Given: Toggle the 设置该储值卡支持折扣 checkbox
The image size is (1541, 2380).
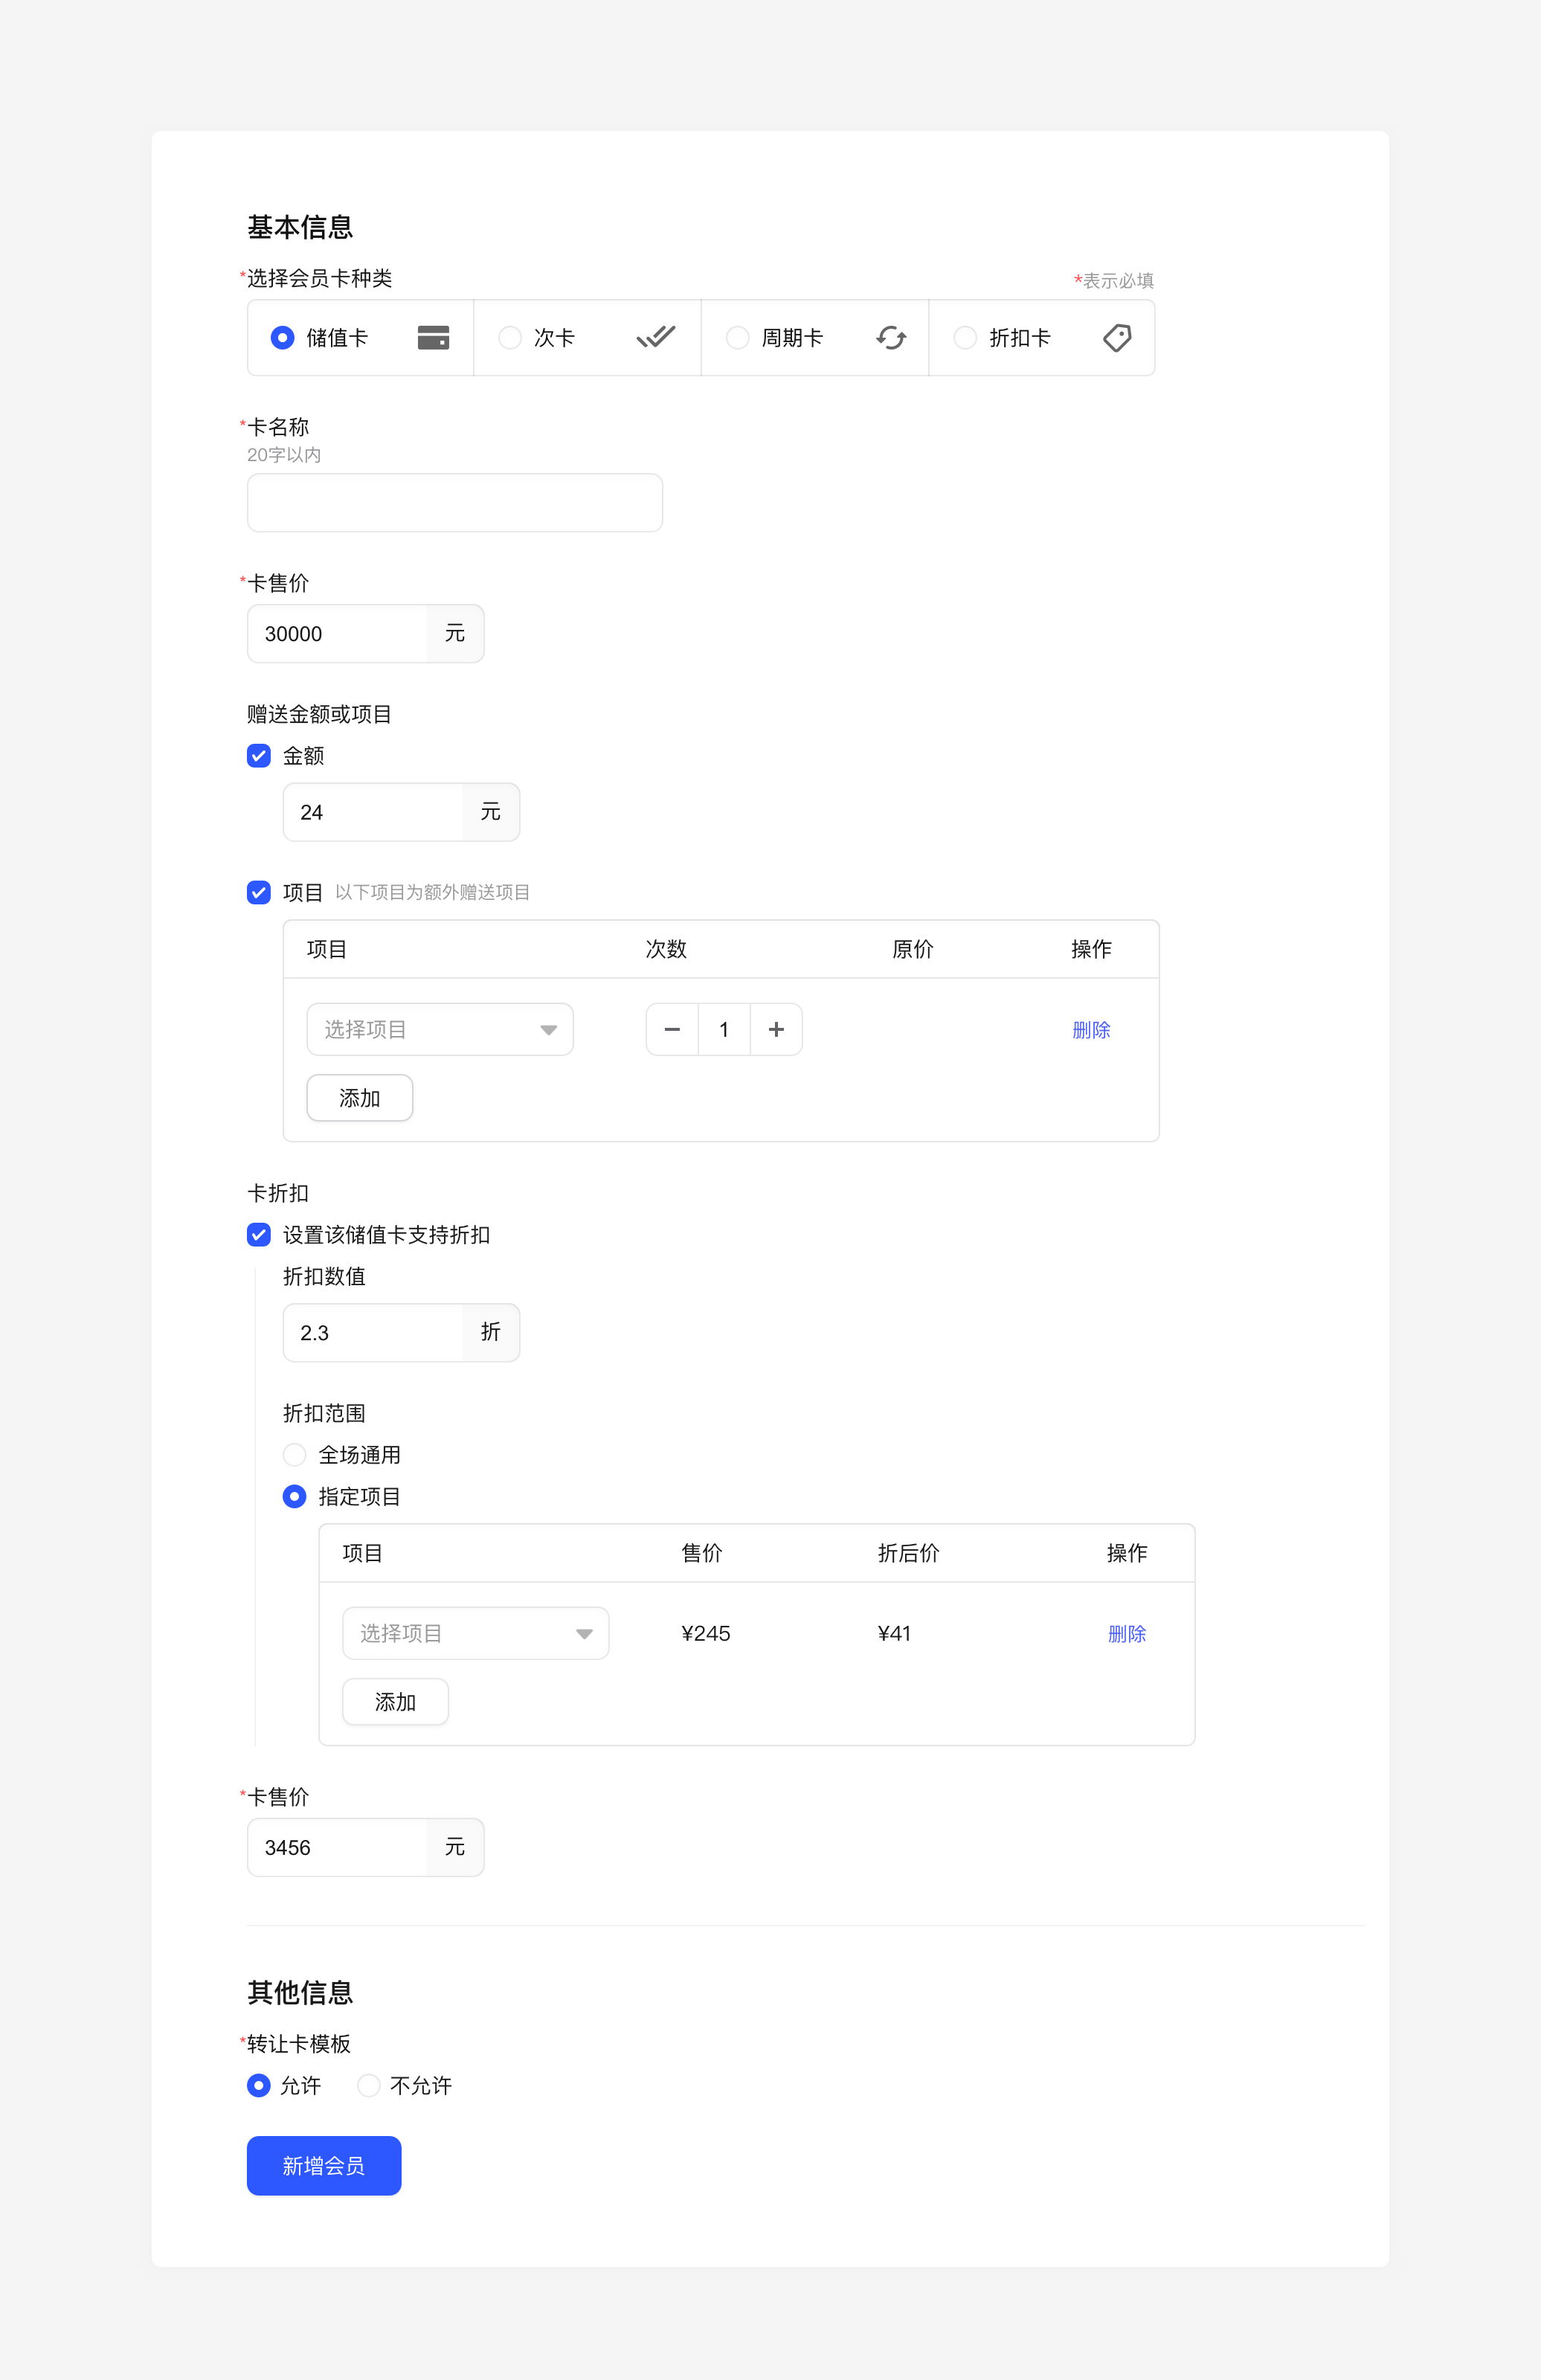Looking at the screenshot, I should tap(259, 1235).
